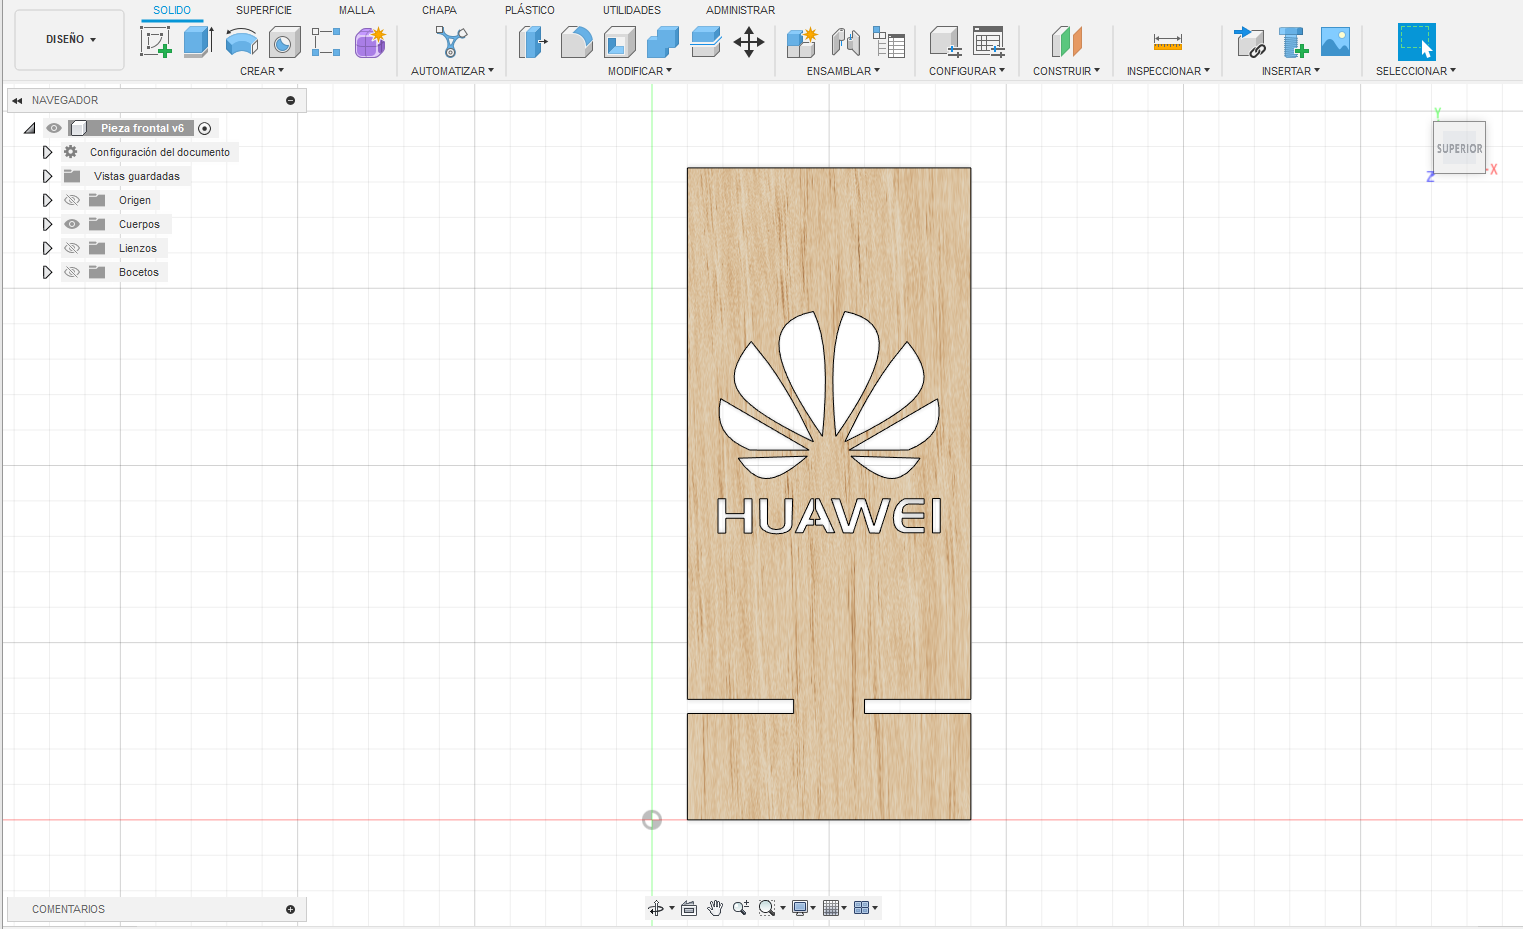
Task: Select the Insert McMaster-Carr component tool
Action: tap(1293, 42)
